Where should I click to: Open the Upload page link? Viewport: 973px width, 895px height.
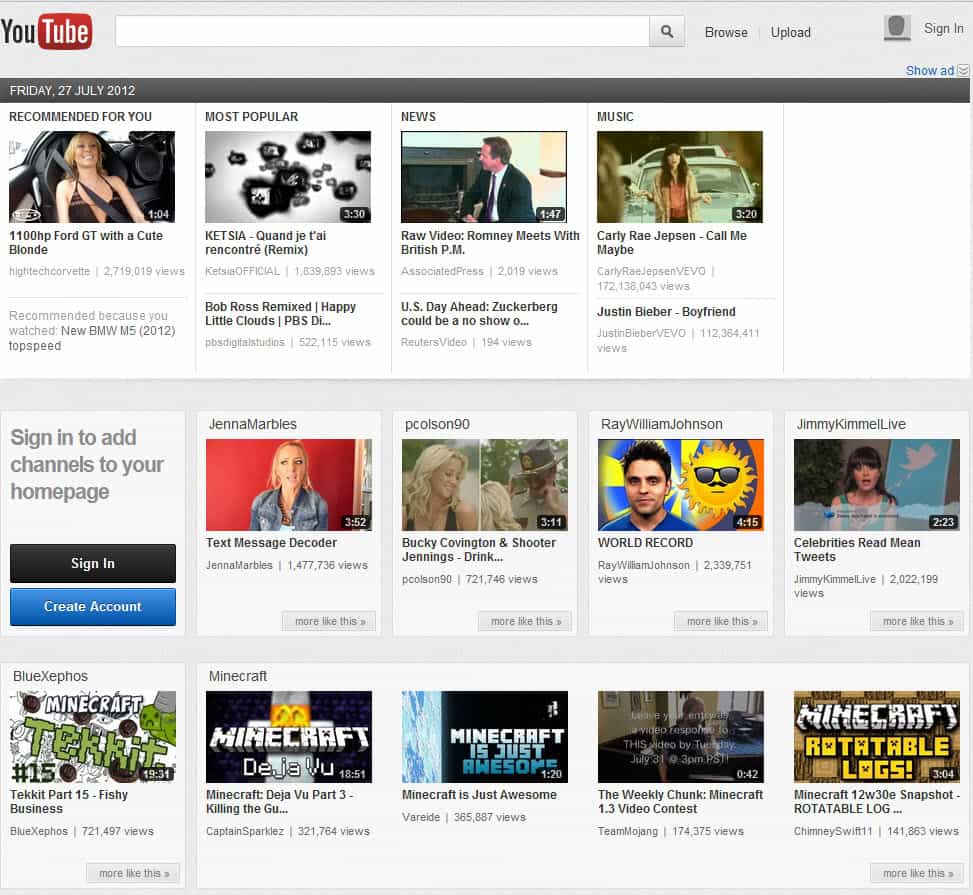[790, 32]
